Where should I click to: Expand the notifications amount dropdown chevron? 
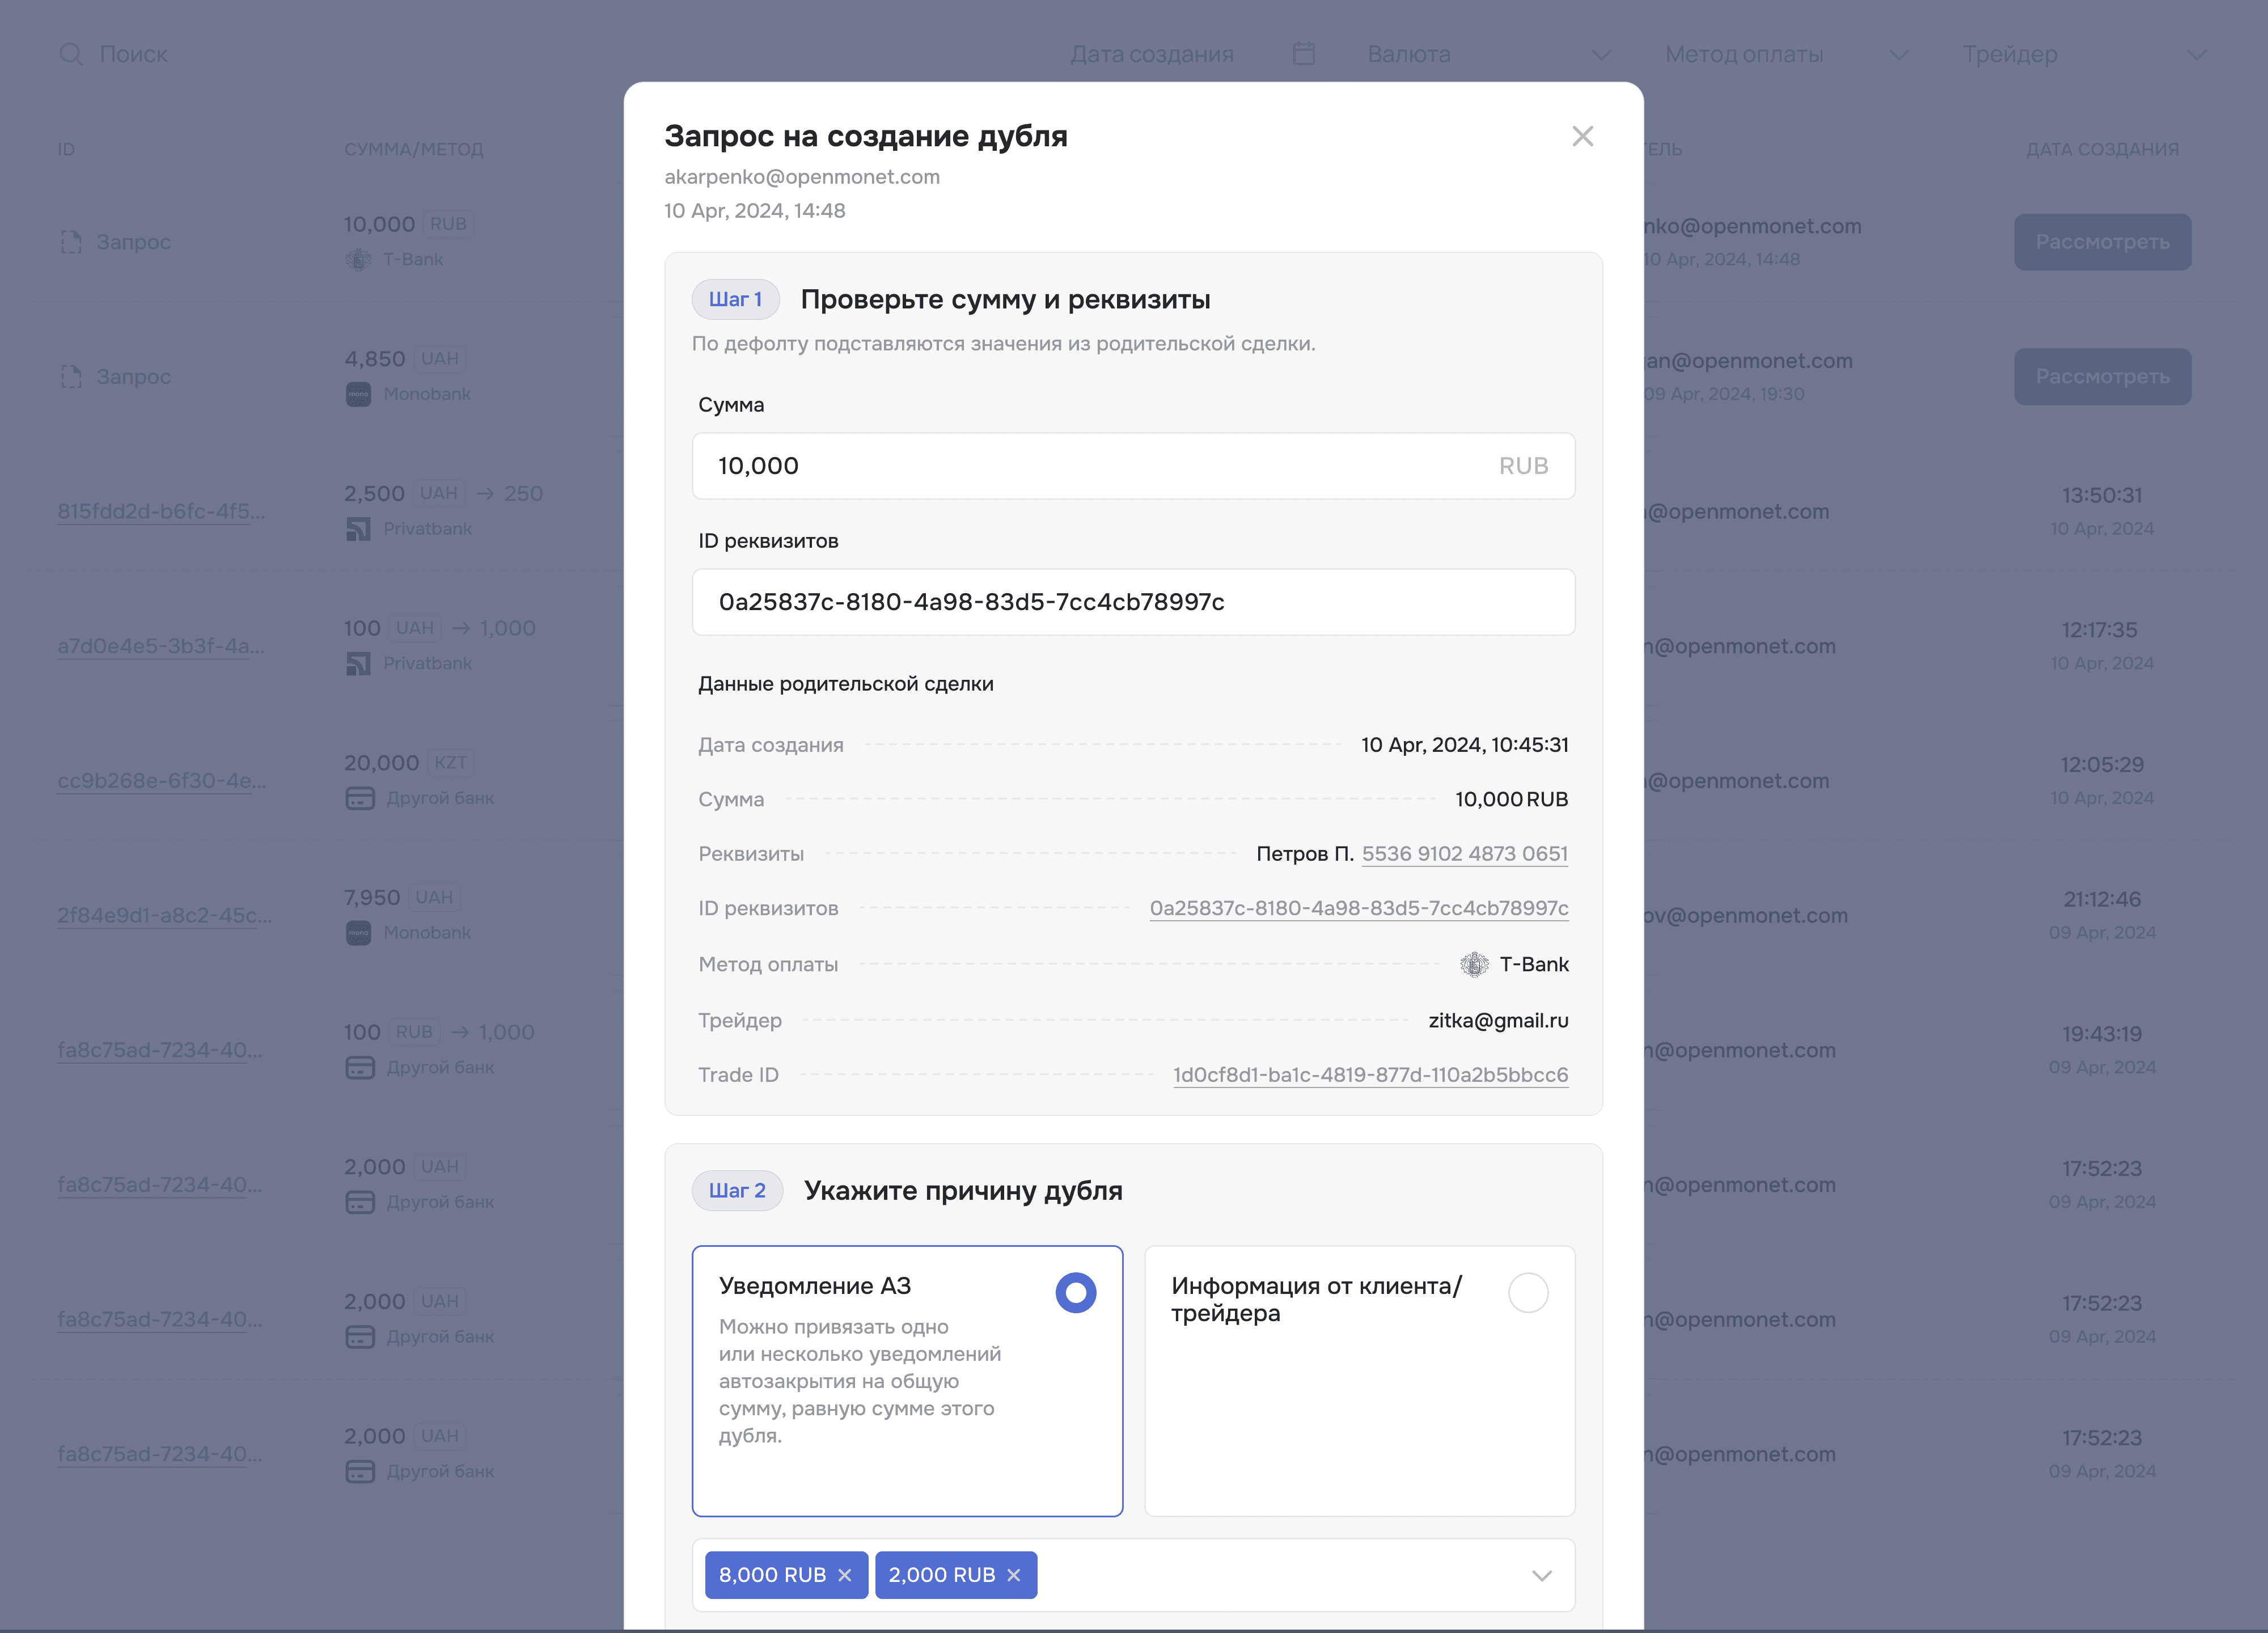click(x=1541, y=1575)
